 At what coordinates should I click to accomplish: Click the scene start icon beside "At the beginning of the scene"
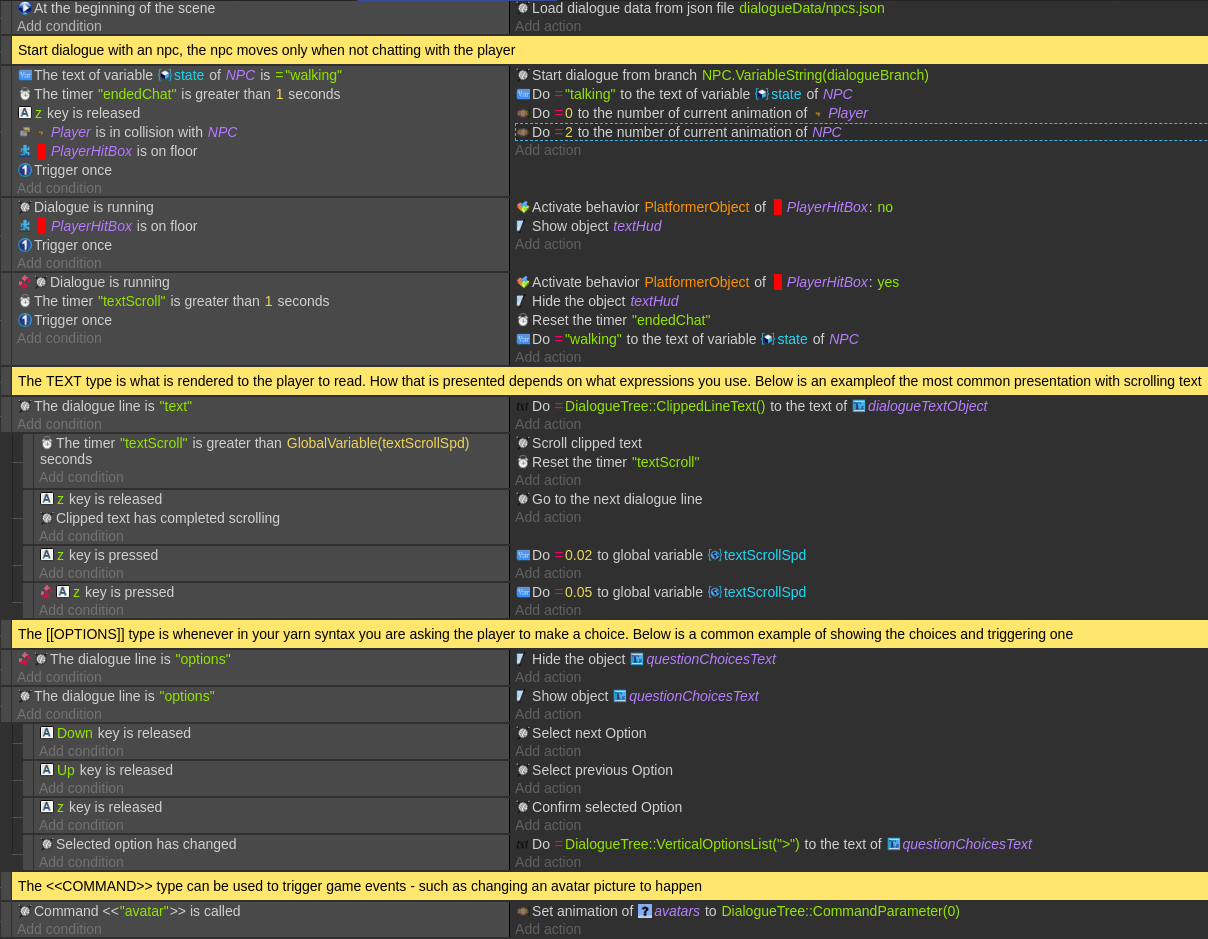[25, 8]
